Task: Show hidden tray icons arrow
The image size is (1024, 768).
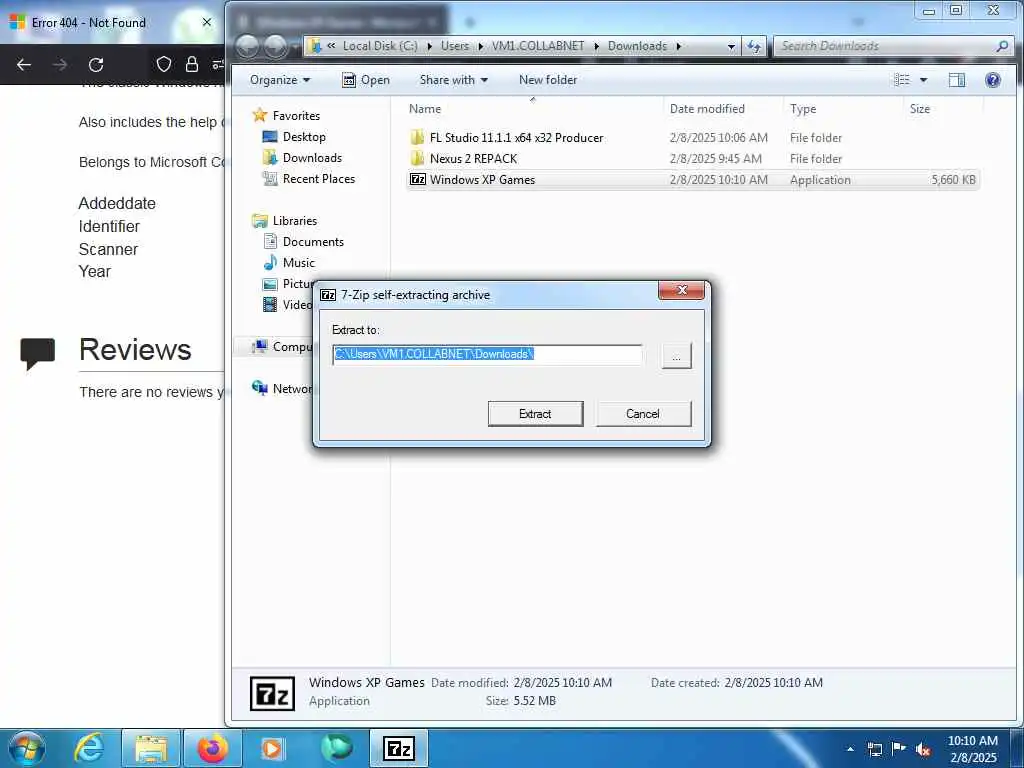Action: point(850,749)
